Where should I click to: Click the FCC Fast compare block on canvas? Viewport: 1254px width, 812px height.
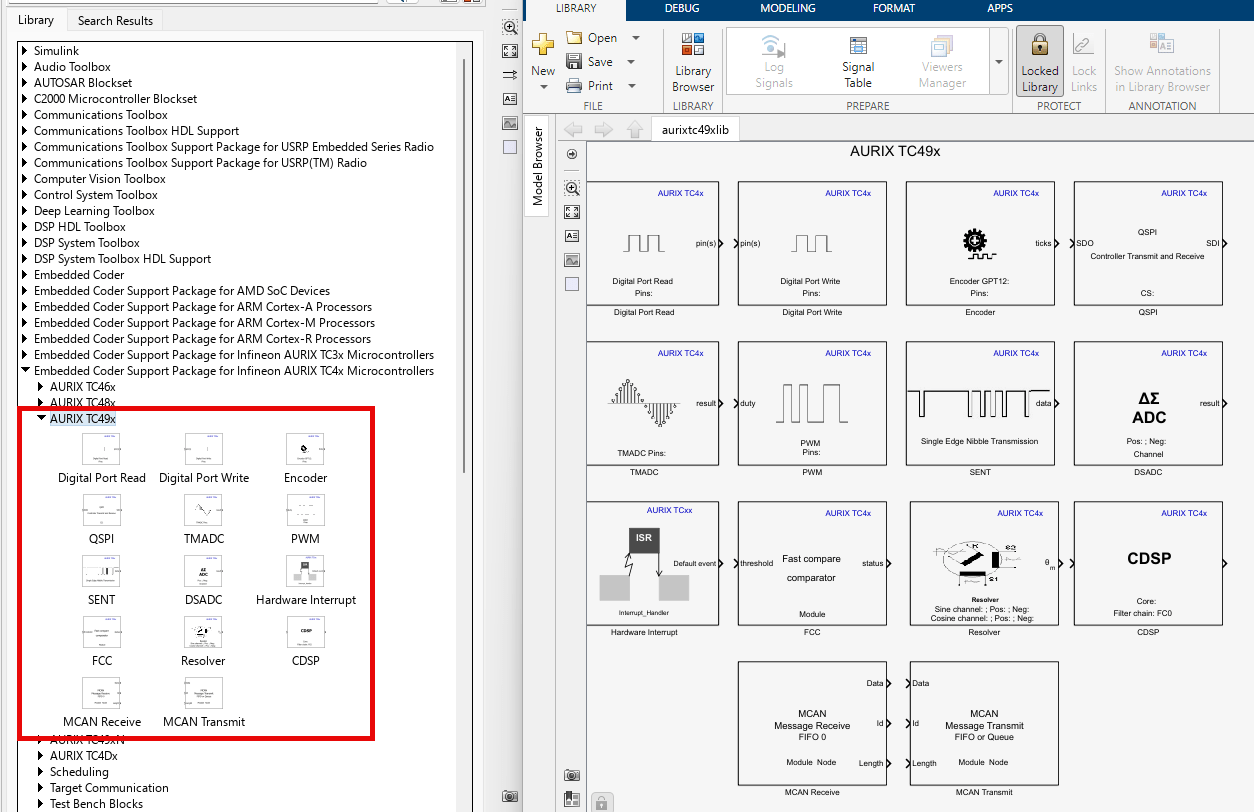[812, 563]
